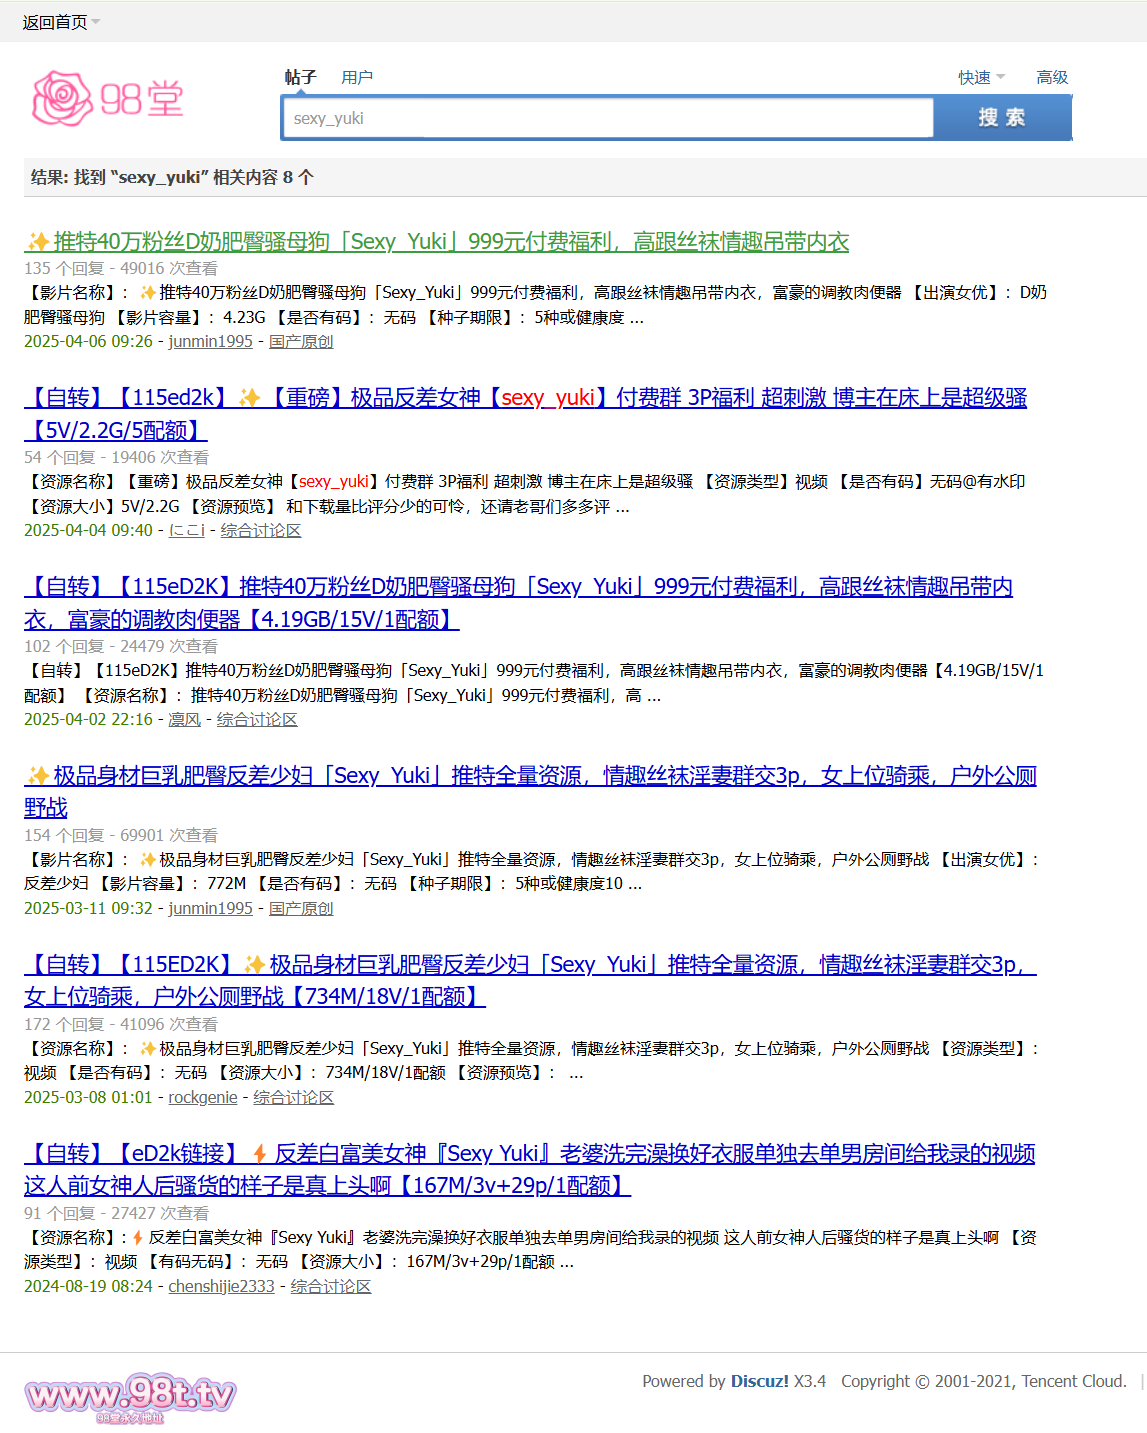Viewport: 1147px width, 1433px height.
Task: Switch to the 帖子 search tab
Action: click(300, 78)
